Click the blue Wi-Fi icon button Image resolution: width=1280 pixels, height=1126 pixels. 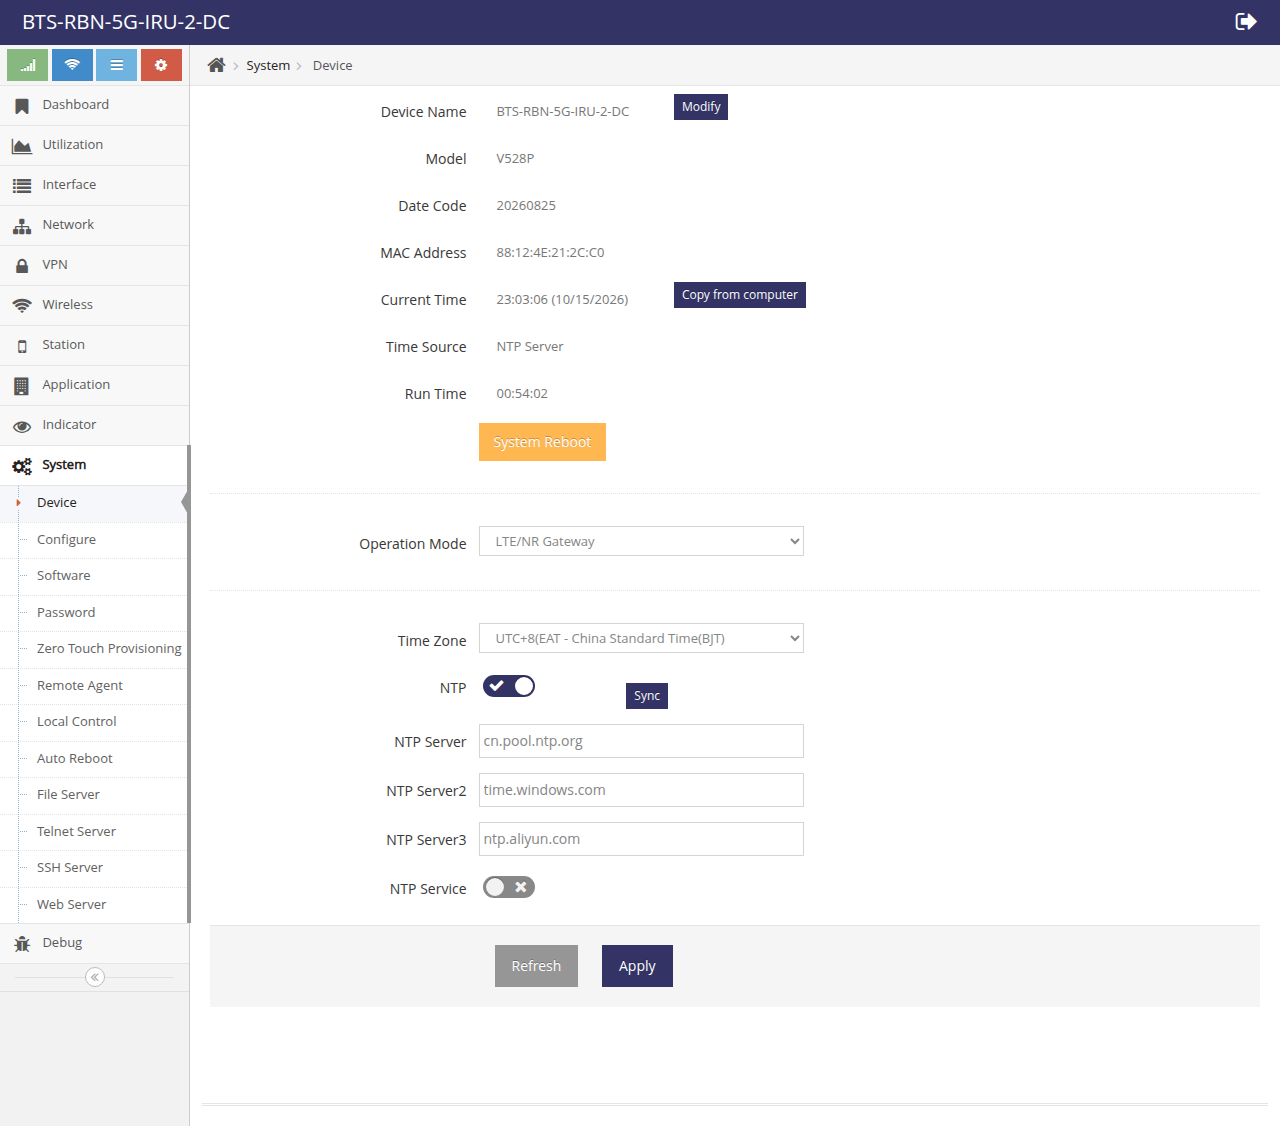tap(72, 65)
